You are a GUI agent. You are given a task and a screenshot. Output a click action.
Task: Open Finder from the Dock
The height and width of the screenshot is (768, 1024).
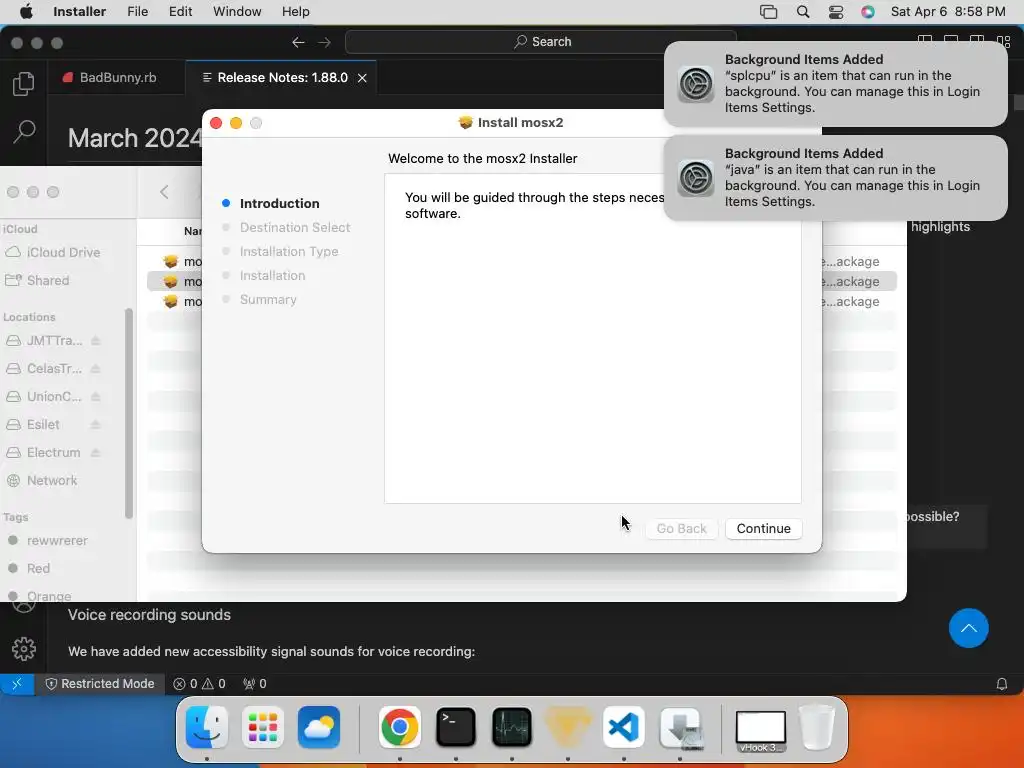point(207,727)
